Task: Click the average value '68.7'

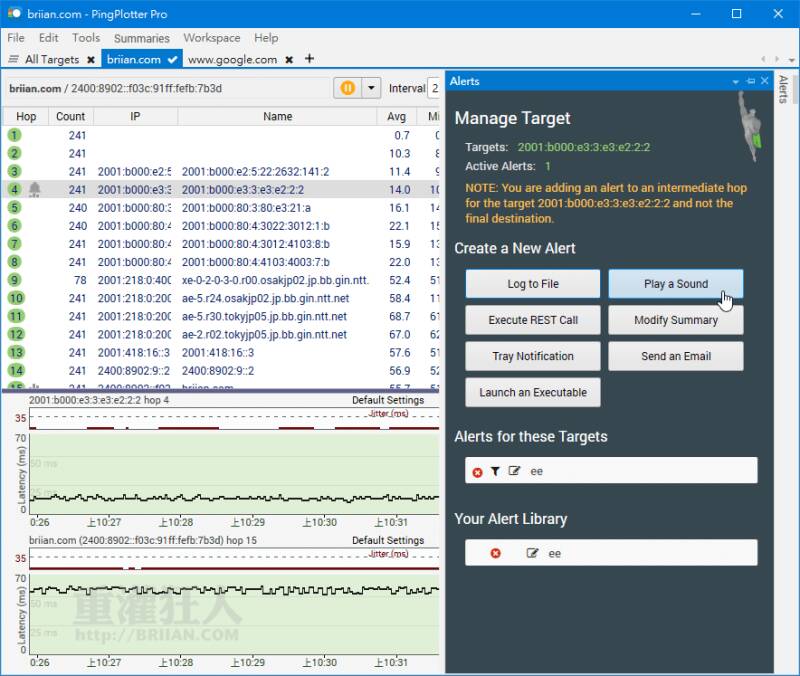Action: point(399,316)
